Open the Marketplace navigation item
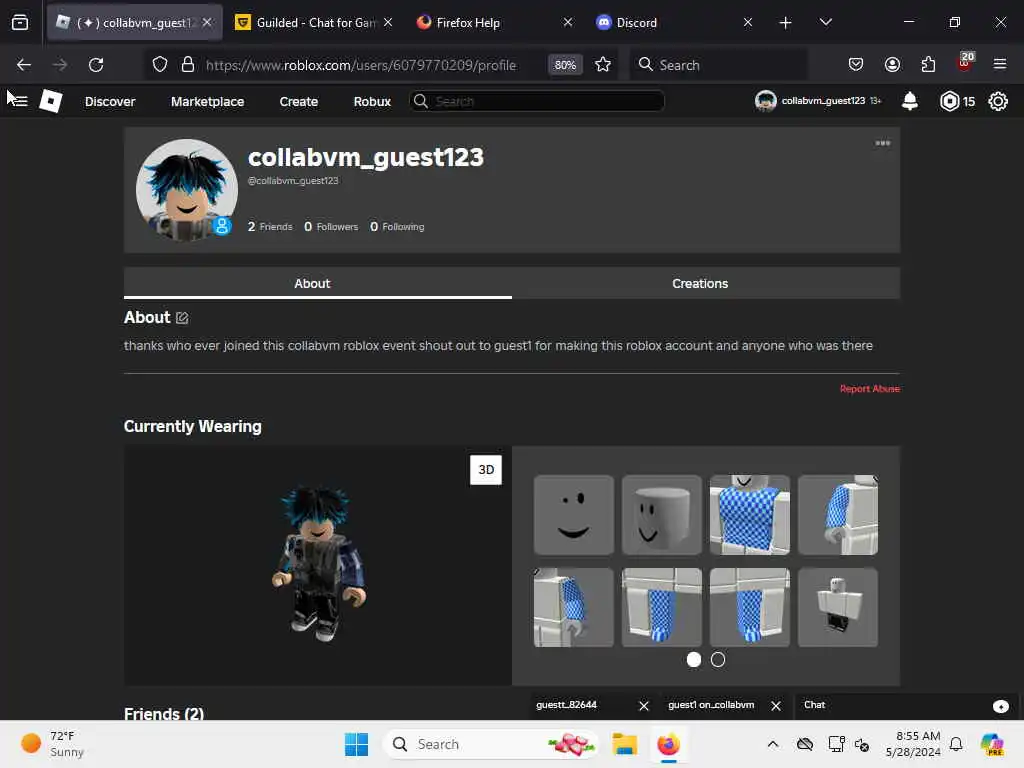The image size is (1024, 768). [207, 101]
